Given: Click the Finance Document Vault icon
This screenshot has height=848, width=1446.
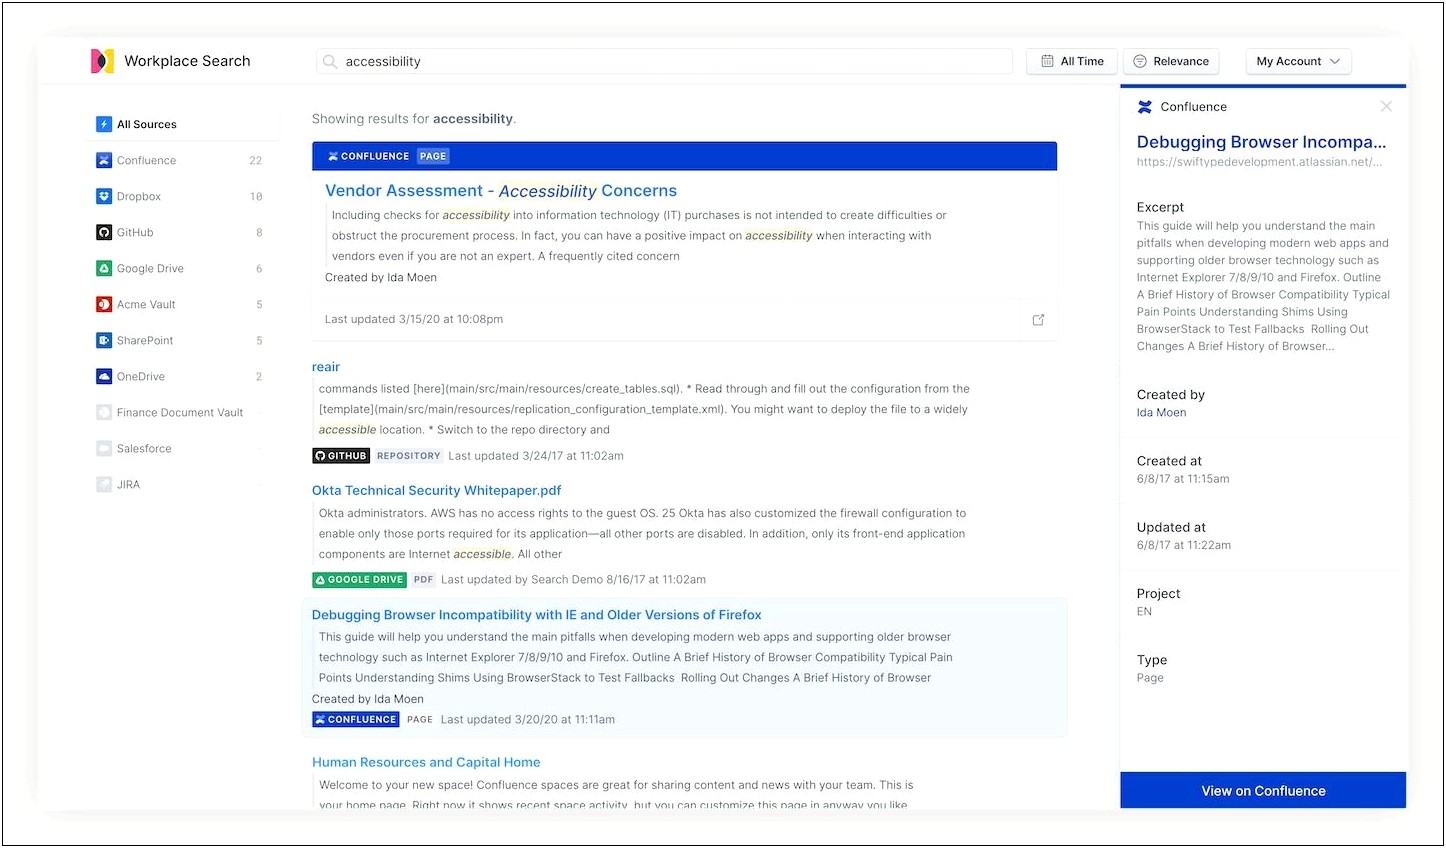Looking at the screenshot, I should (x=104, y=412).
